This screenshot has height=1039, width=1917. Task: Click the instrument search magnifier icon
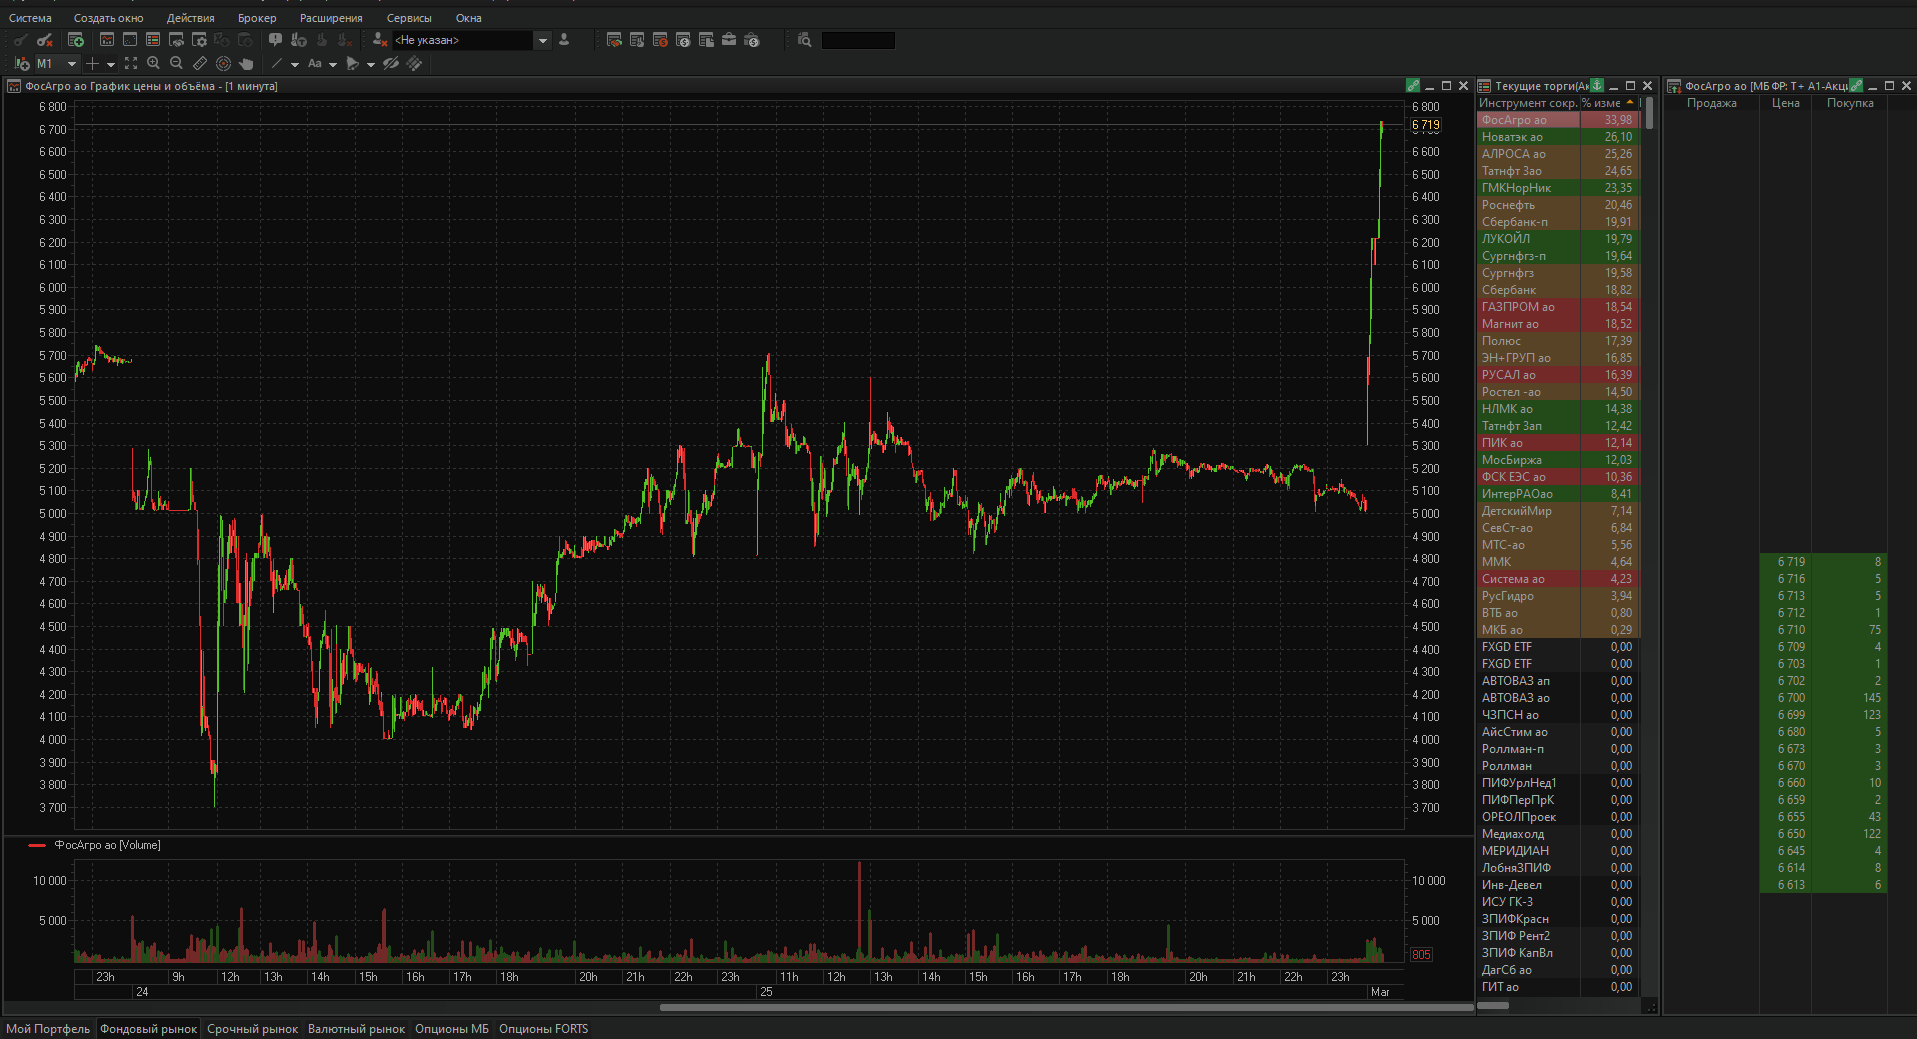[x=805, y=40]
